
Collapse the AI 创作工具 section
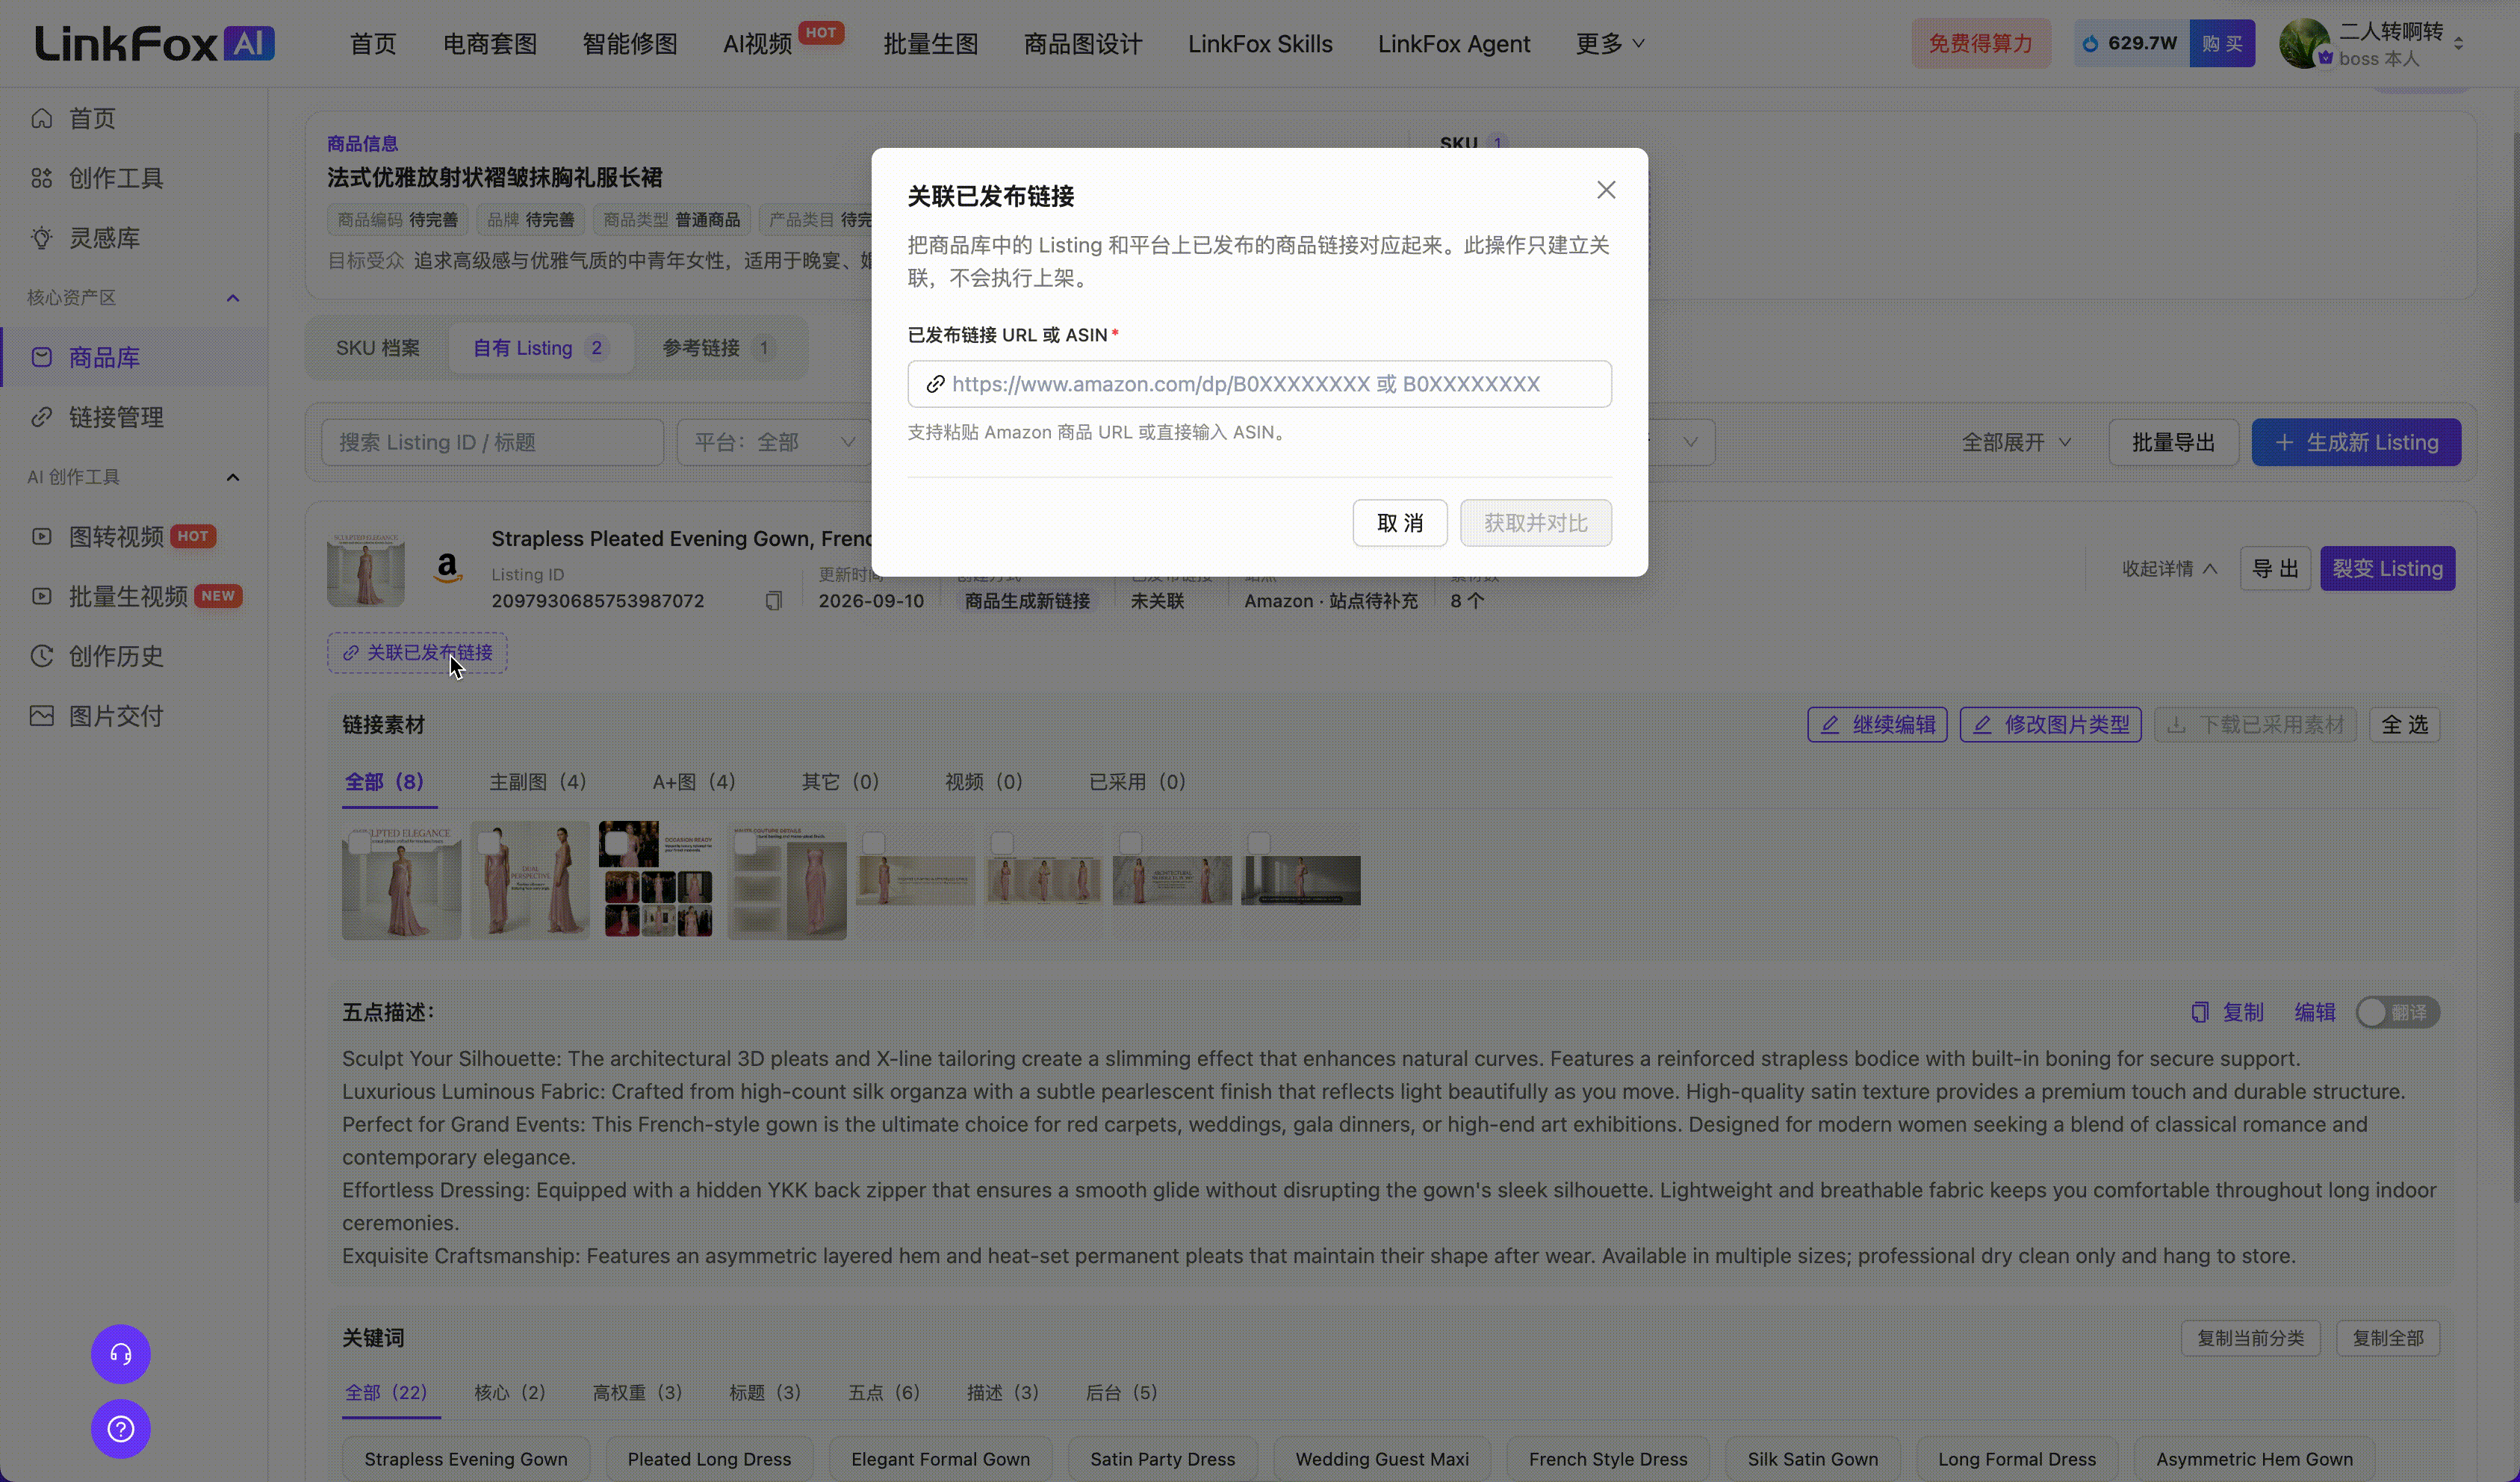(233, 477)
